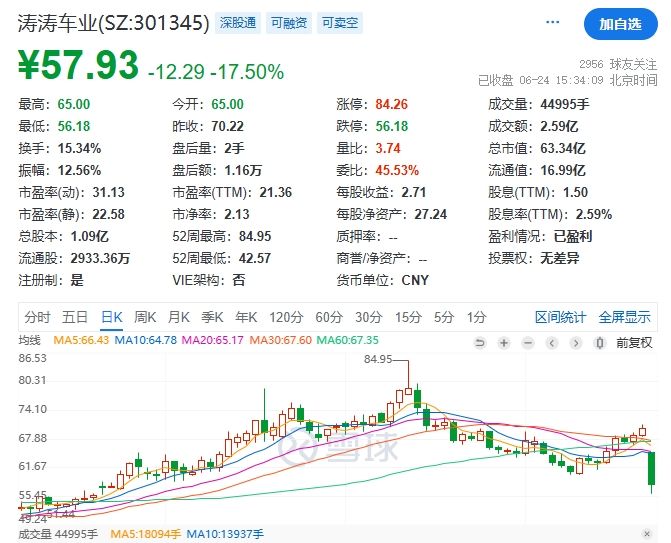
Task: Click the MA5:66.43 moving average label
Action: (81, 340)
